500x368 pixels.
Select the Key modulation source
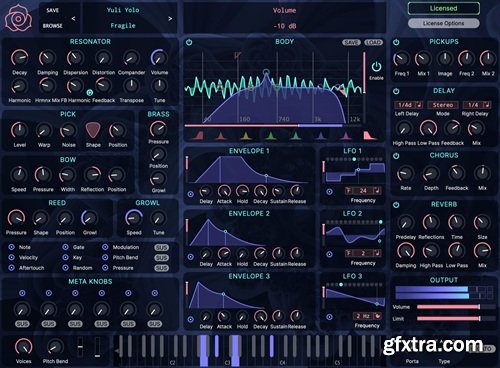tap(65, 257)
